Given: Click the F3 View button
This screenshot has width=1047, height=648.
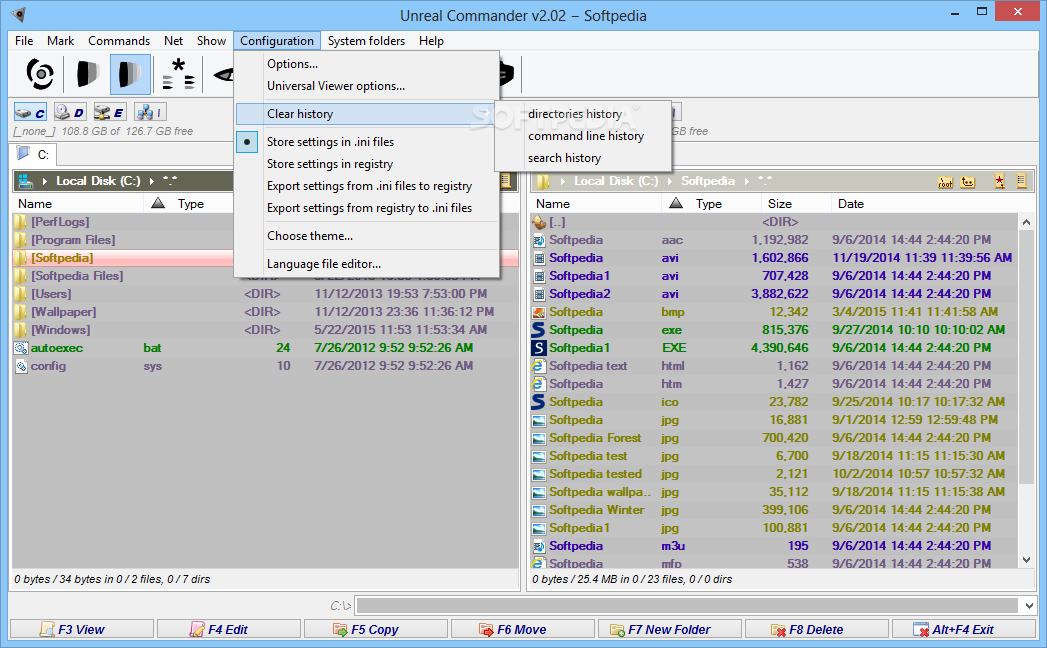Looking at the screenshot, I should click(81, 629).
